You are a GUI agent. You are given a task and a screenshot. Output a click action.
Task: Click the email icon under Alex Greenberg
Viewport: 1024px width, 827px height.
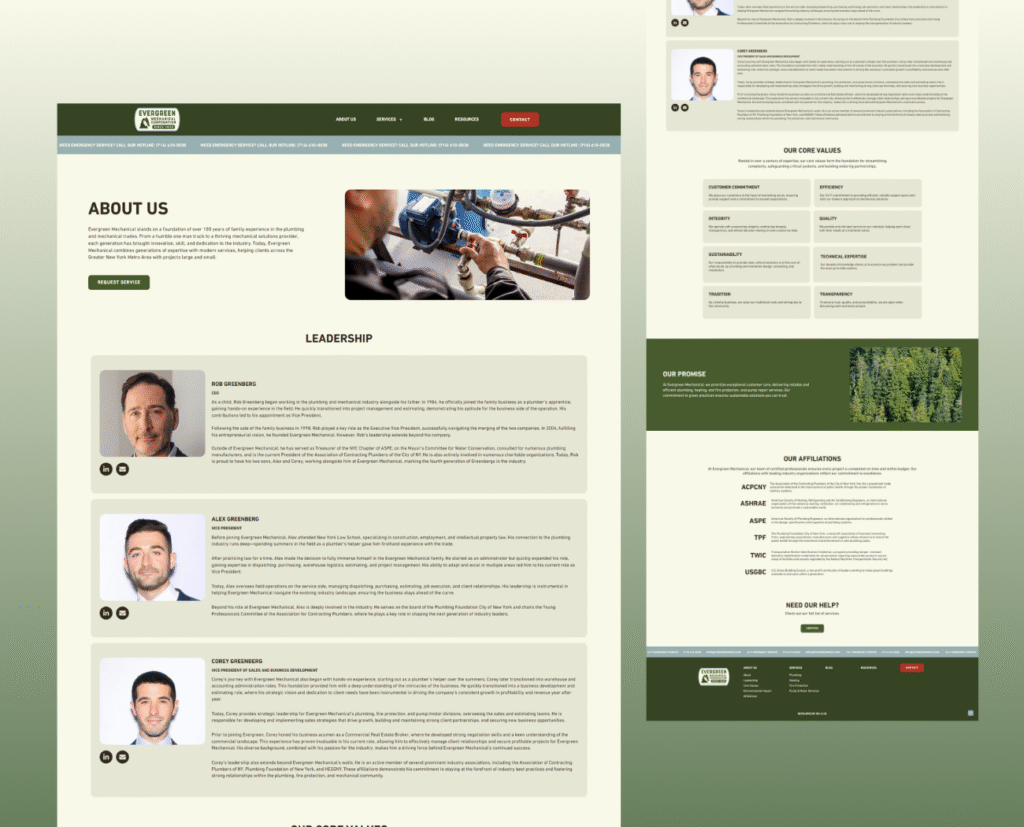(x=122, y=613)
